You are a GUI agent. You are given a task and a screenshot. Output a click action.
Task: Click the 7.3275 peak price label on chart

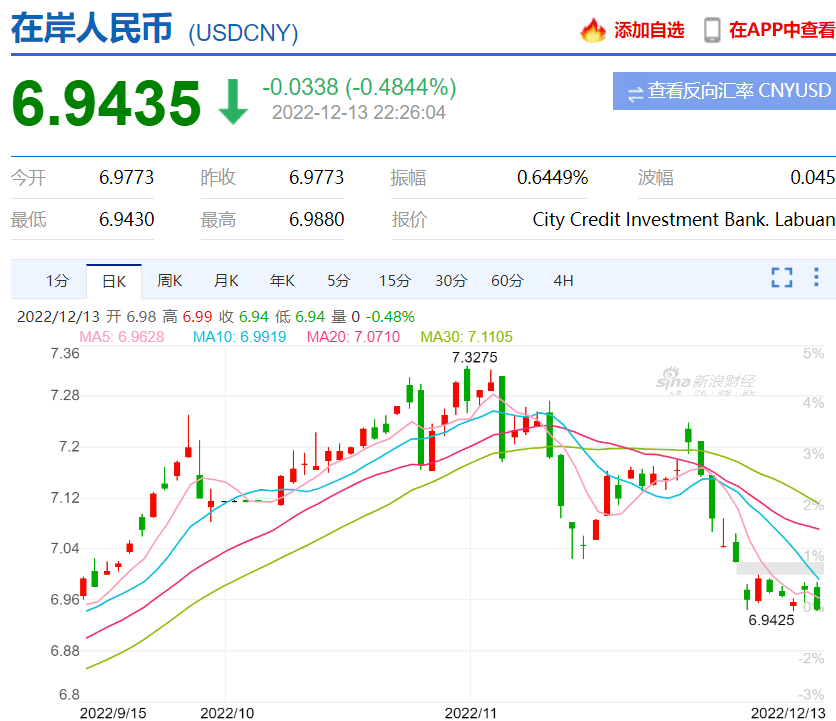click(x=475, y=357)
